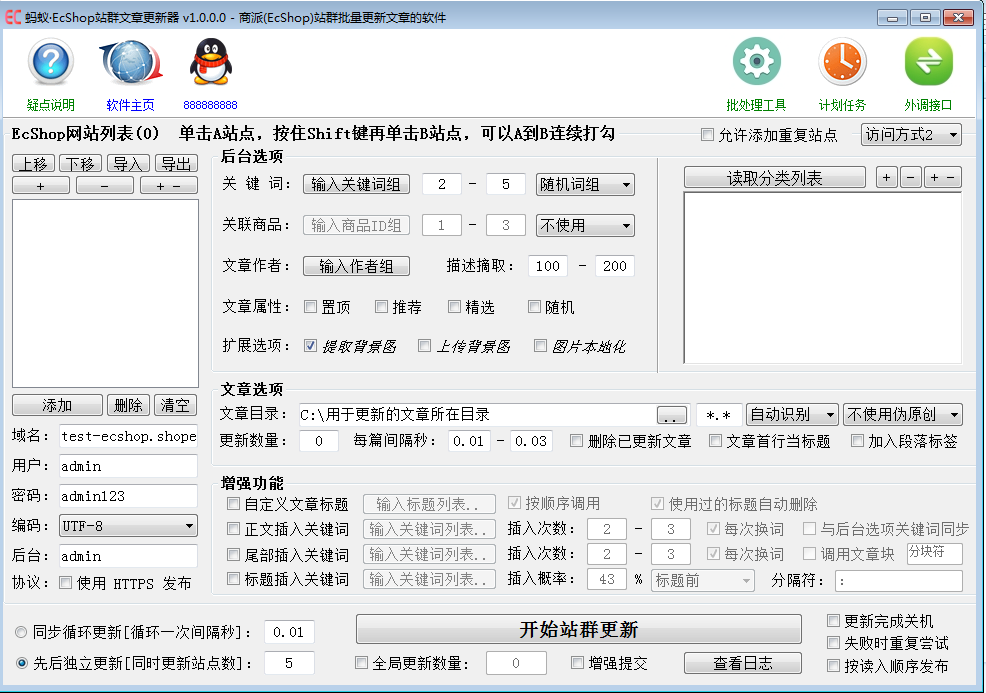Click the 用户 admin input field
The height and width of the screenshot is (693, 986).
click(x=128, y=466)
